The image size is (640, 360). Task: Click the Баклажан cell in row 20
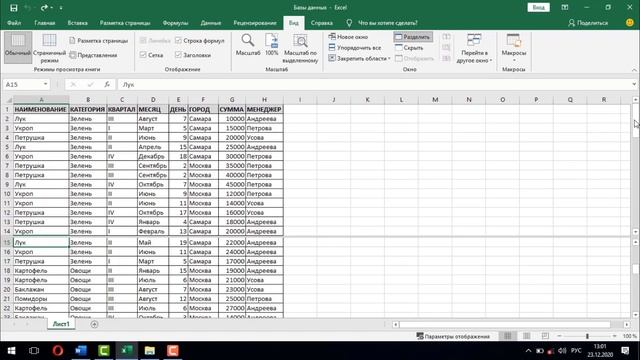click(x=41, y=289)
